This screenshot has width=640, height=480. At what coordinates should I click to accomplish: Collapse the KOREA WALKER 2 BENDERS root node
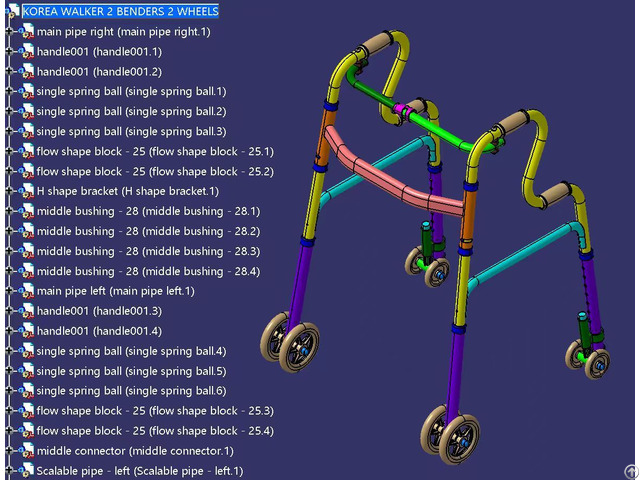coord(3,11)
